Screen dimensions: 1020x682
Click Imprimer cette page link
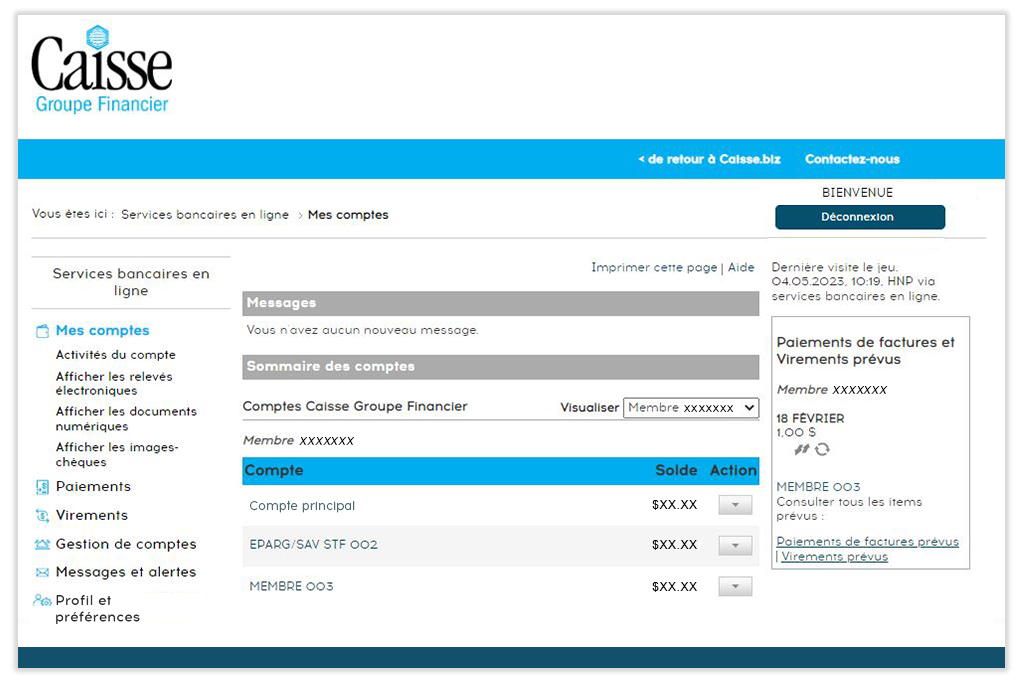point(654,267)
